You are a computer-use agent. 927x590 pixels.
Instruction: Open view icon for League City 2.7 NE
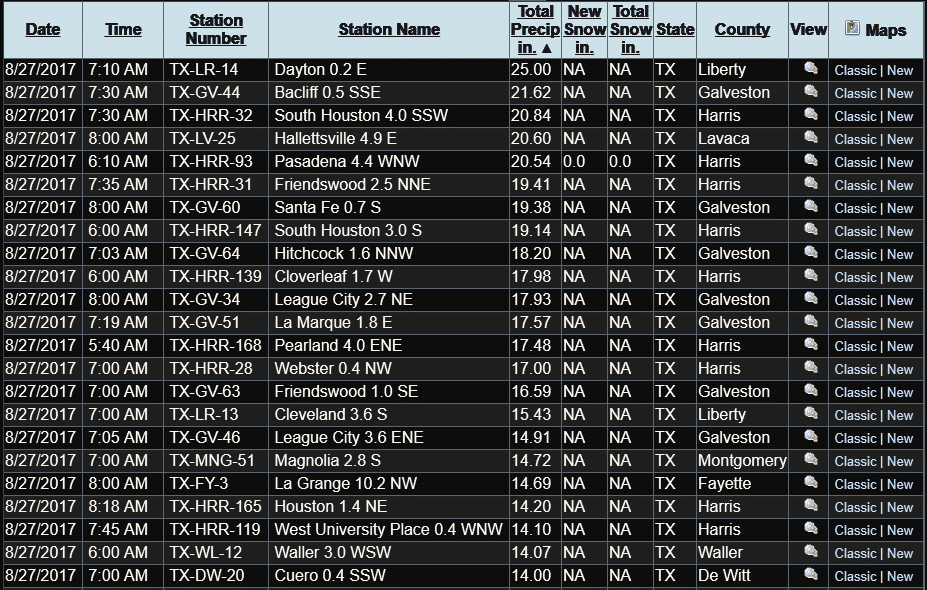click(811, 299)
